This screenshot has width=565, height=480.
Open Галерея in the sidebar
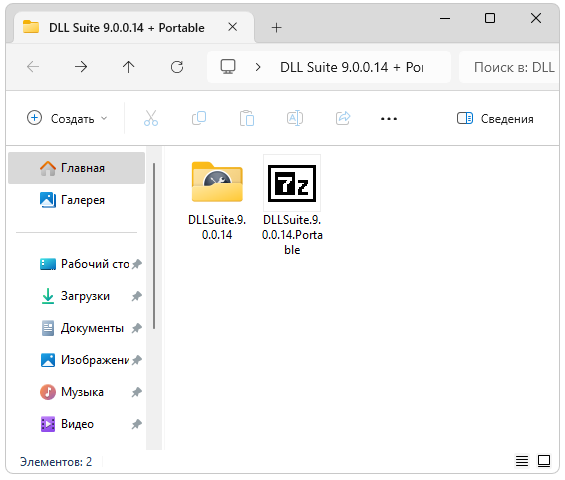tap(76, 200)
